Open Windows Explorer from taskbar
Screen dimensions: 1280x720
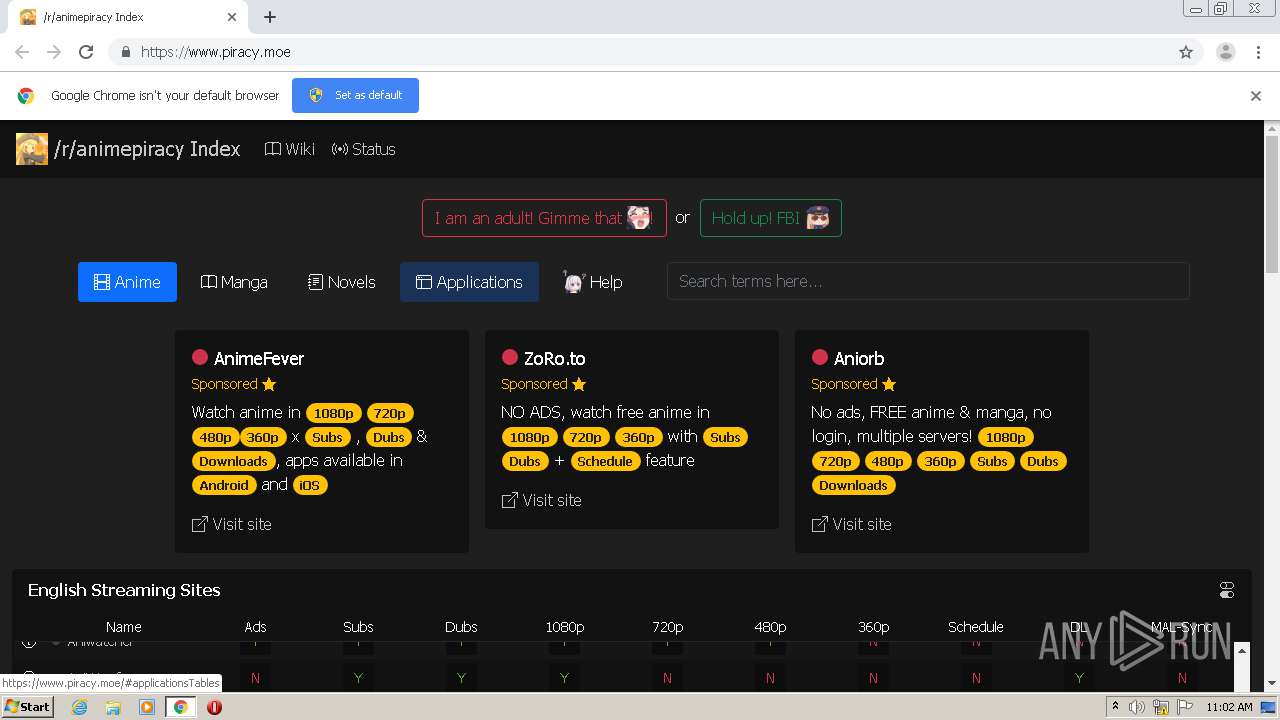point(113,707)
